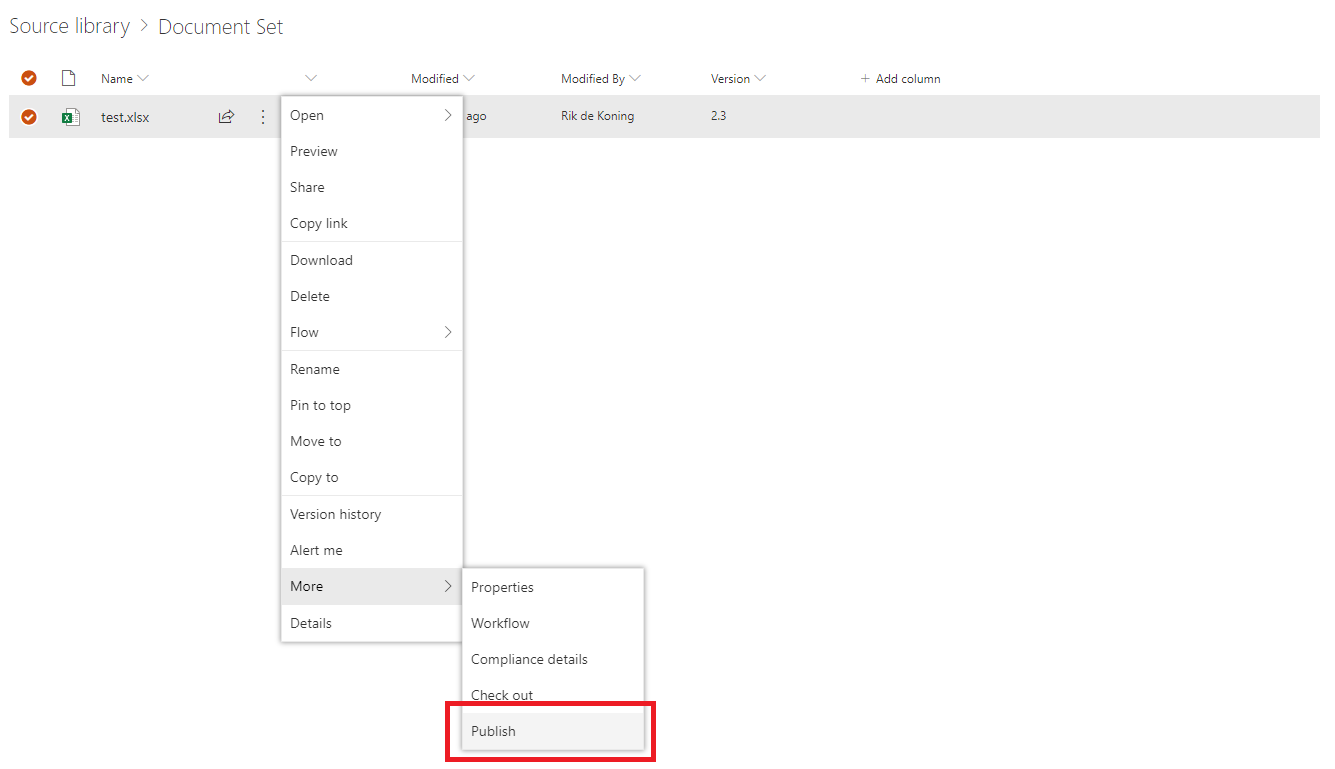Viewport: 1335px width, 769px height.
Task: Open the Modified By column dropdown
Action: 635,78
